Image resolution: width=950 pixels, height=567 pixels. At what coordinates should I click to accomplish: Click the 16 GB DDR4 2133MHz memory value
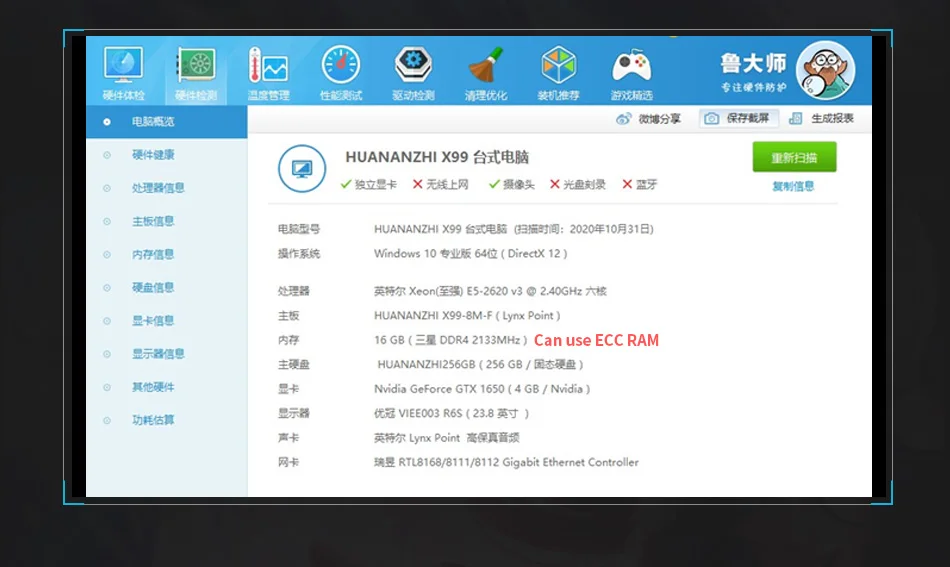(451, 340)
